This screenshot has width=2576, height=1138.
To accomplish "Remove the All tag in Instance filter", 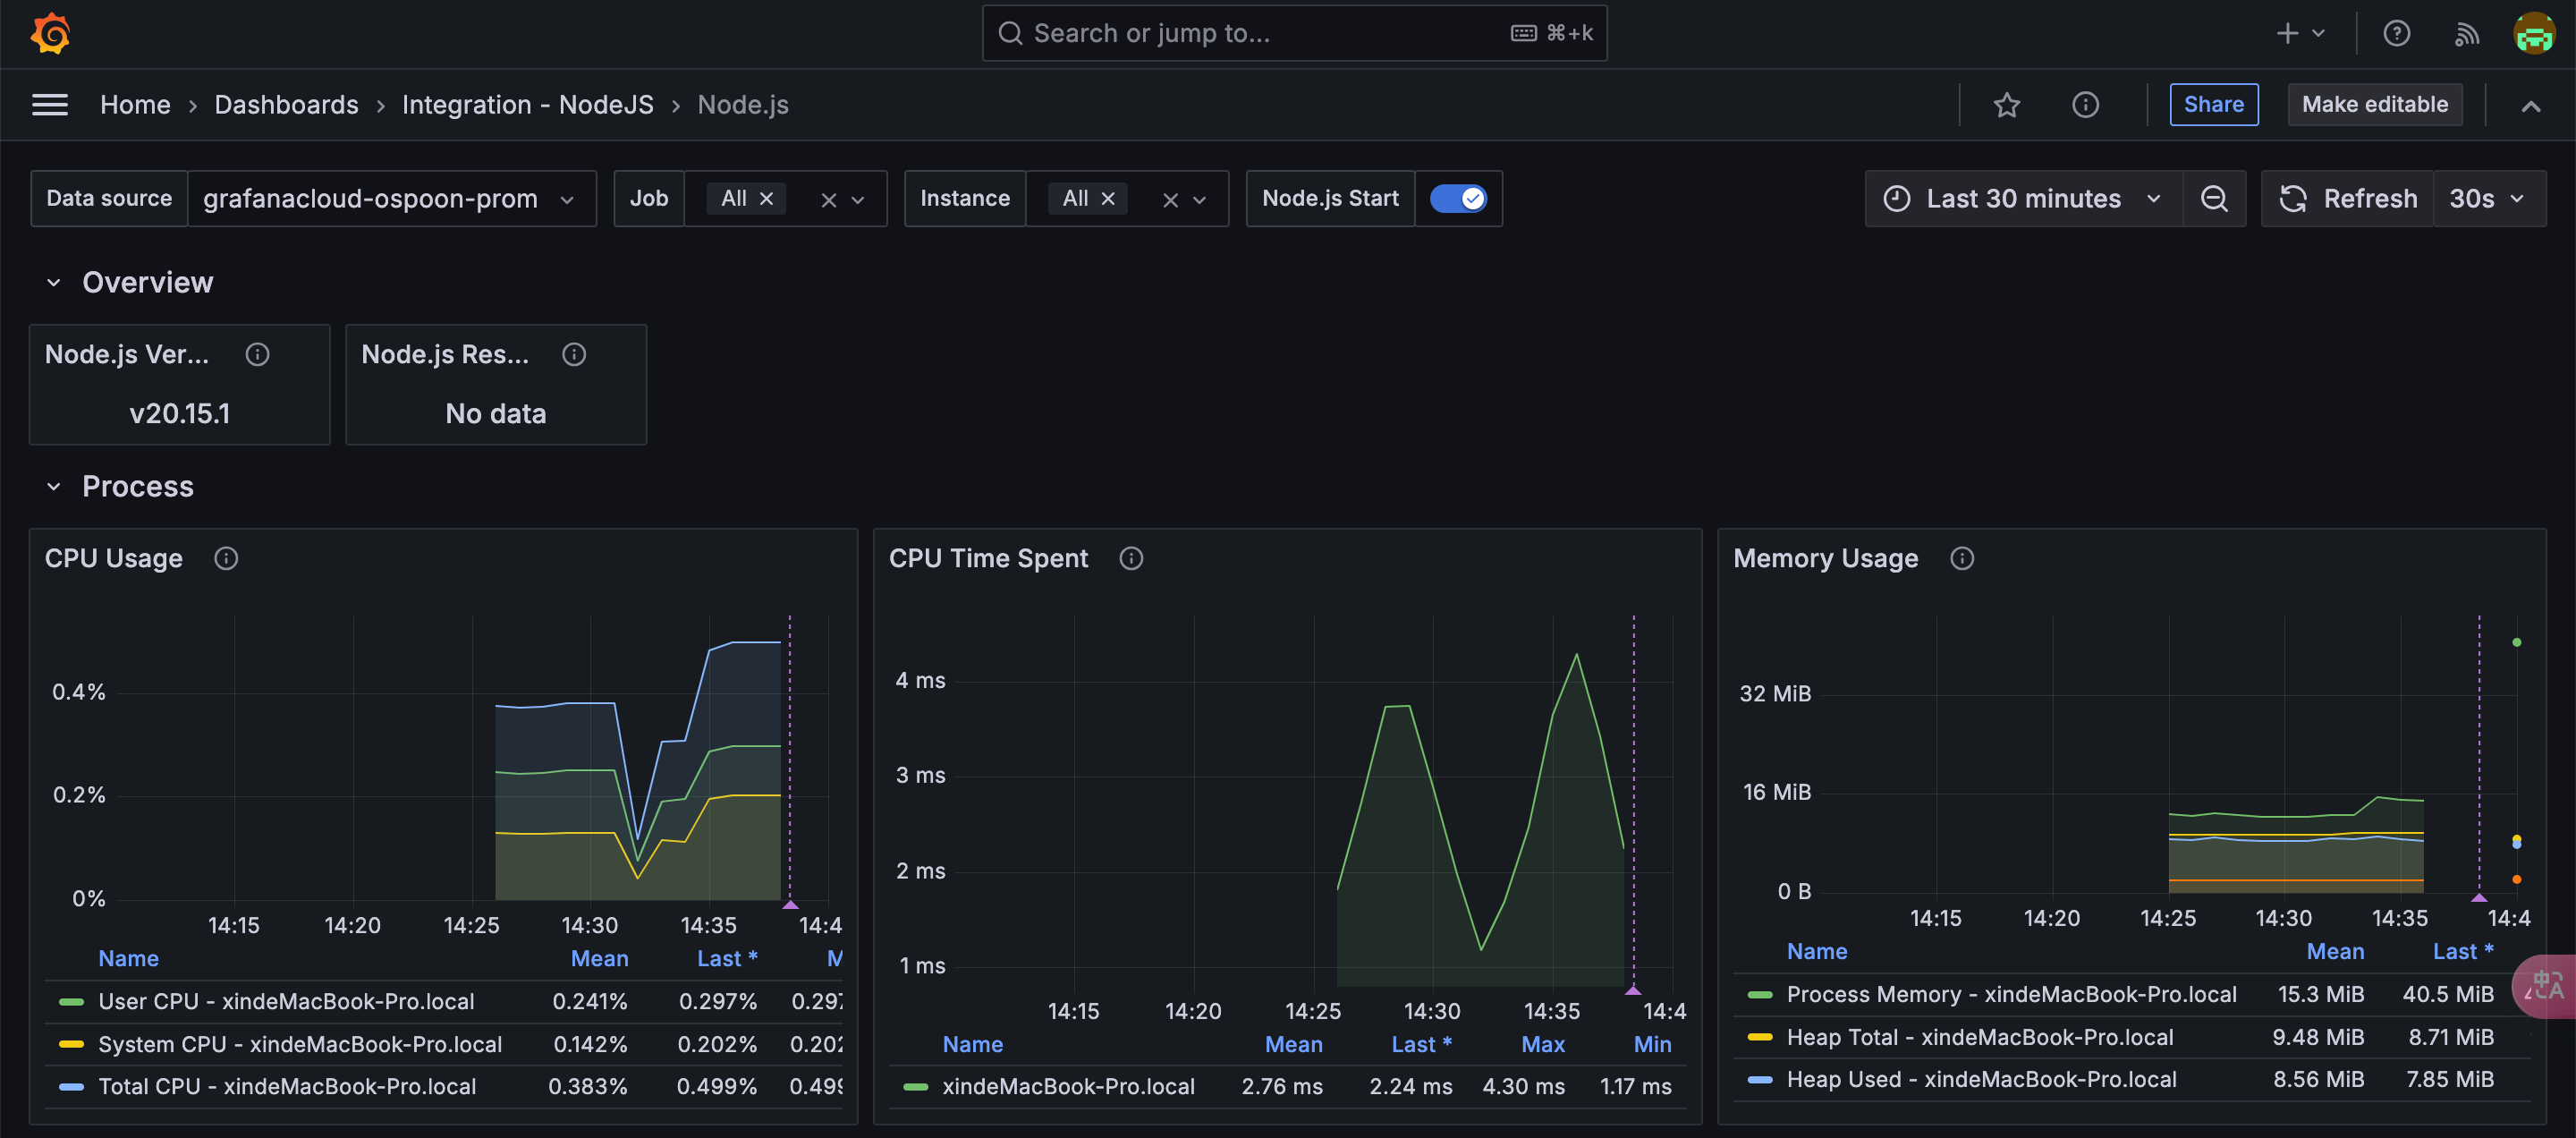I will 1108,199.
